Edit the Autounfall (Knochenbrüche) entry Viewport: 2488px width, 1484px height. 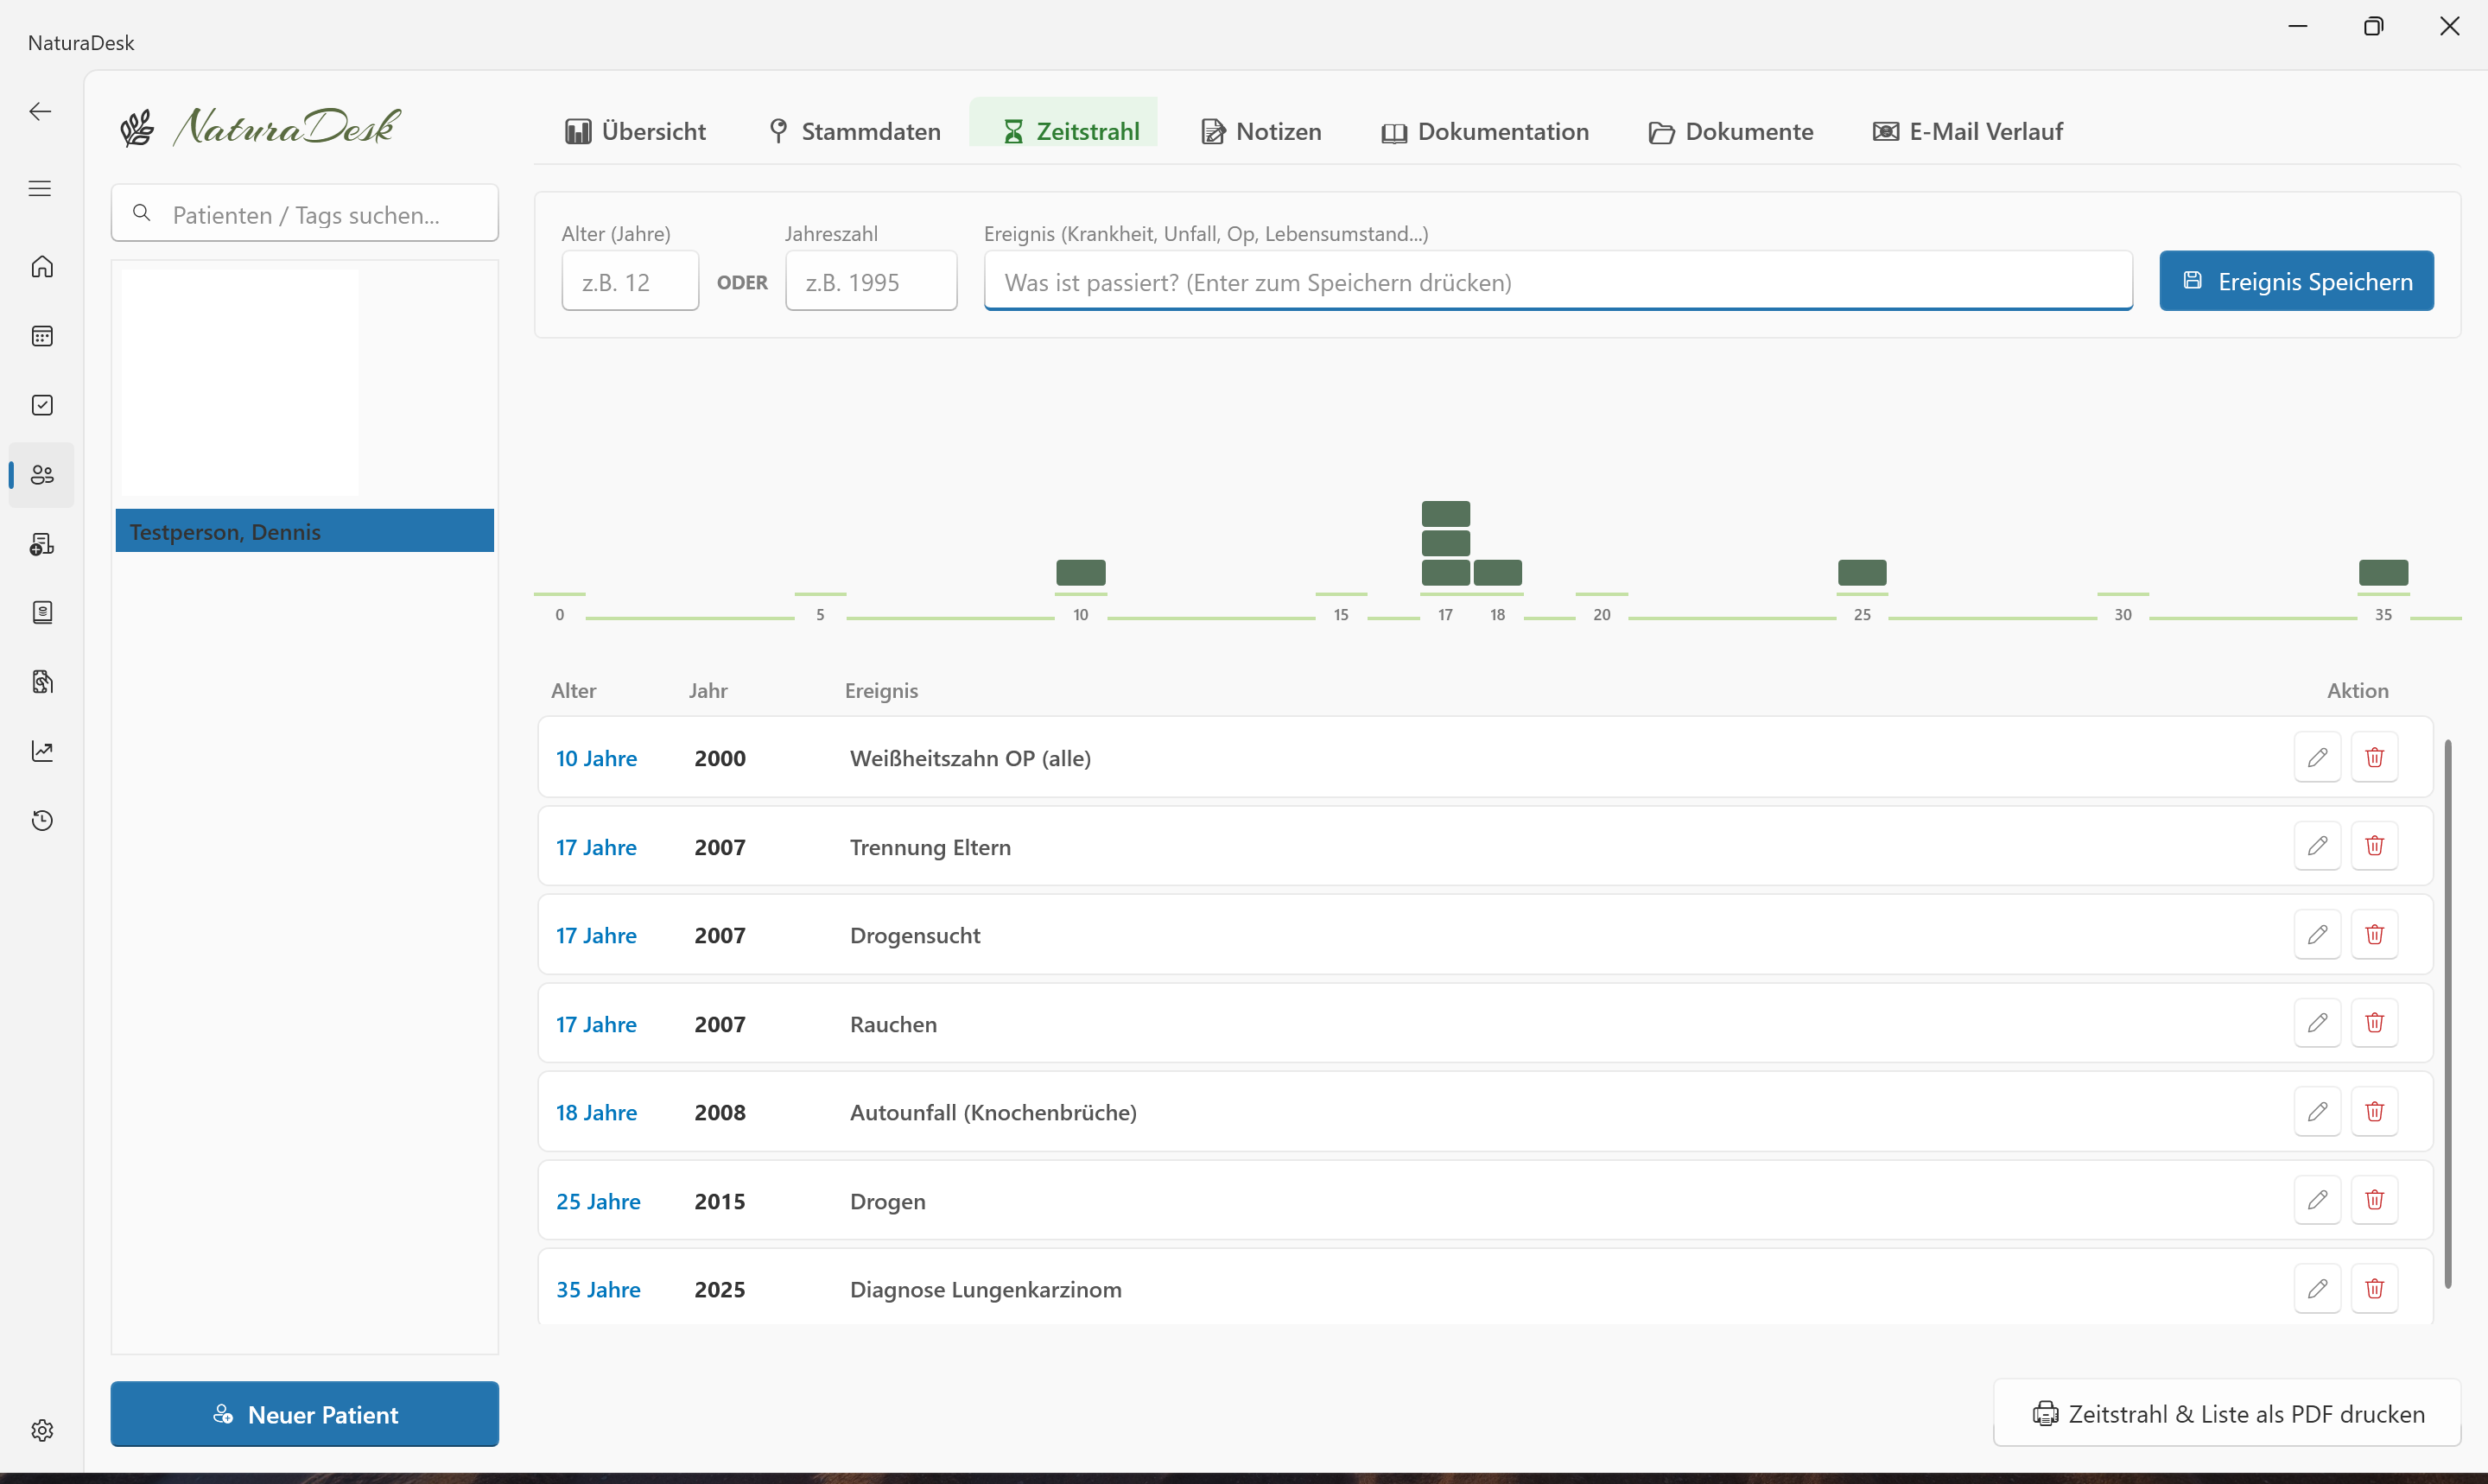pos(2317,1111)
